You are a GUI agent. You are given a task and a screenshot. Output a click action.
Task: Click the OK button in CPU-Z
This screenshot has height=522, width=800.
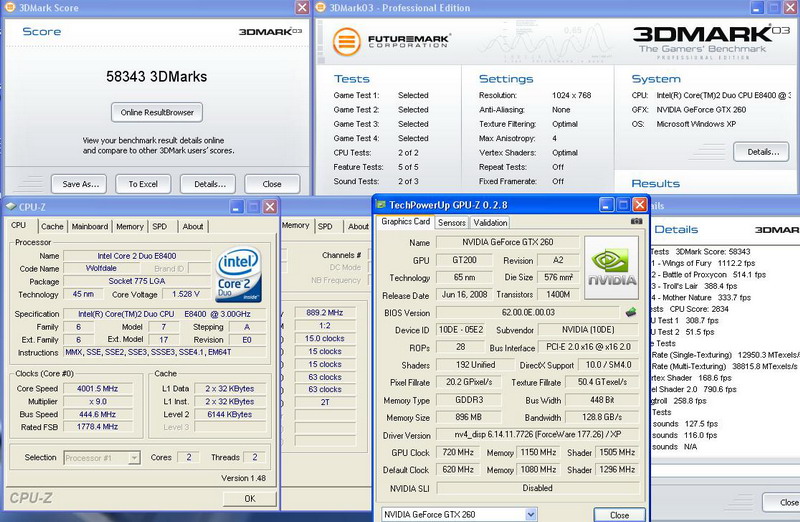pos(249,499)
